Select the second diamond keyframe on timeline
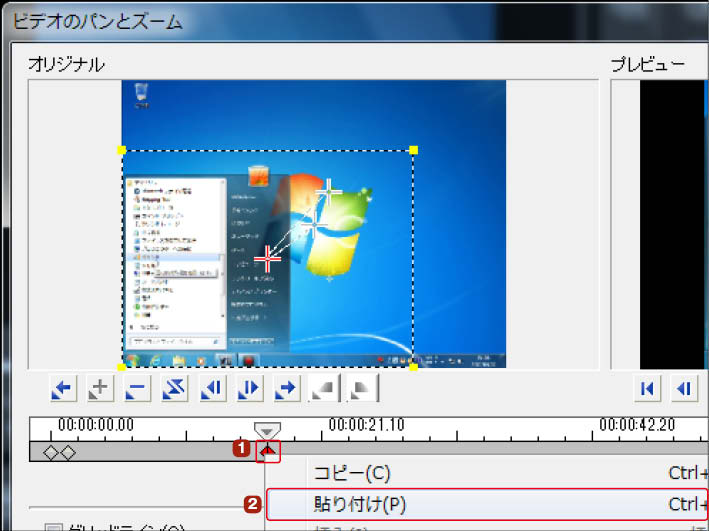The image size is (709, 531). pos(68,452)
